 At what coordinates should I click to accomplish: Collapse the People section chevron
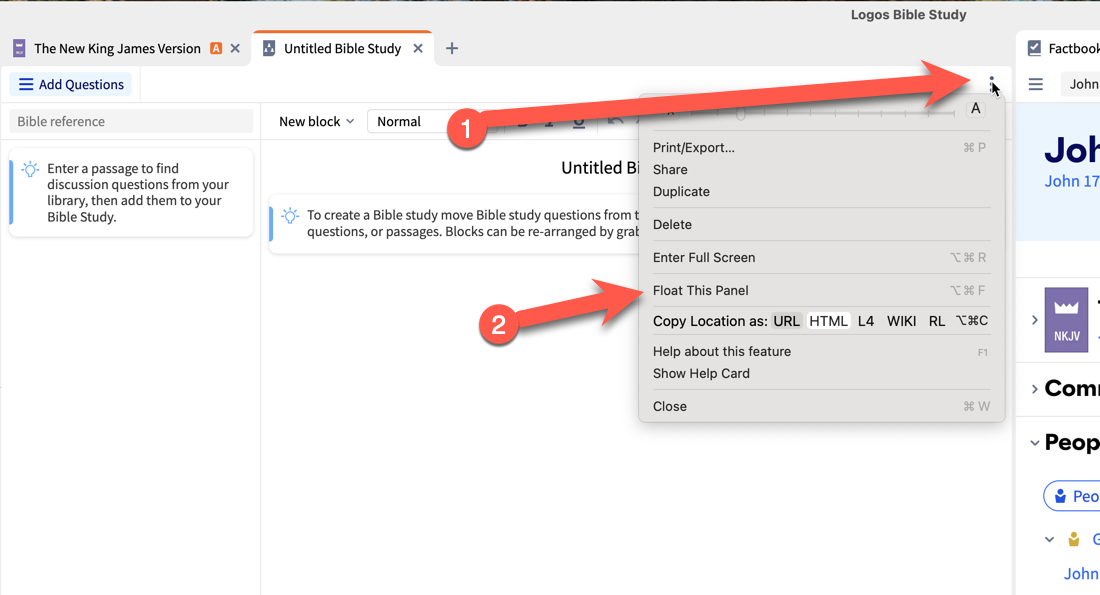(x=1034, y=443)
